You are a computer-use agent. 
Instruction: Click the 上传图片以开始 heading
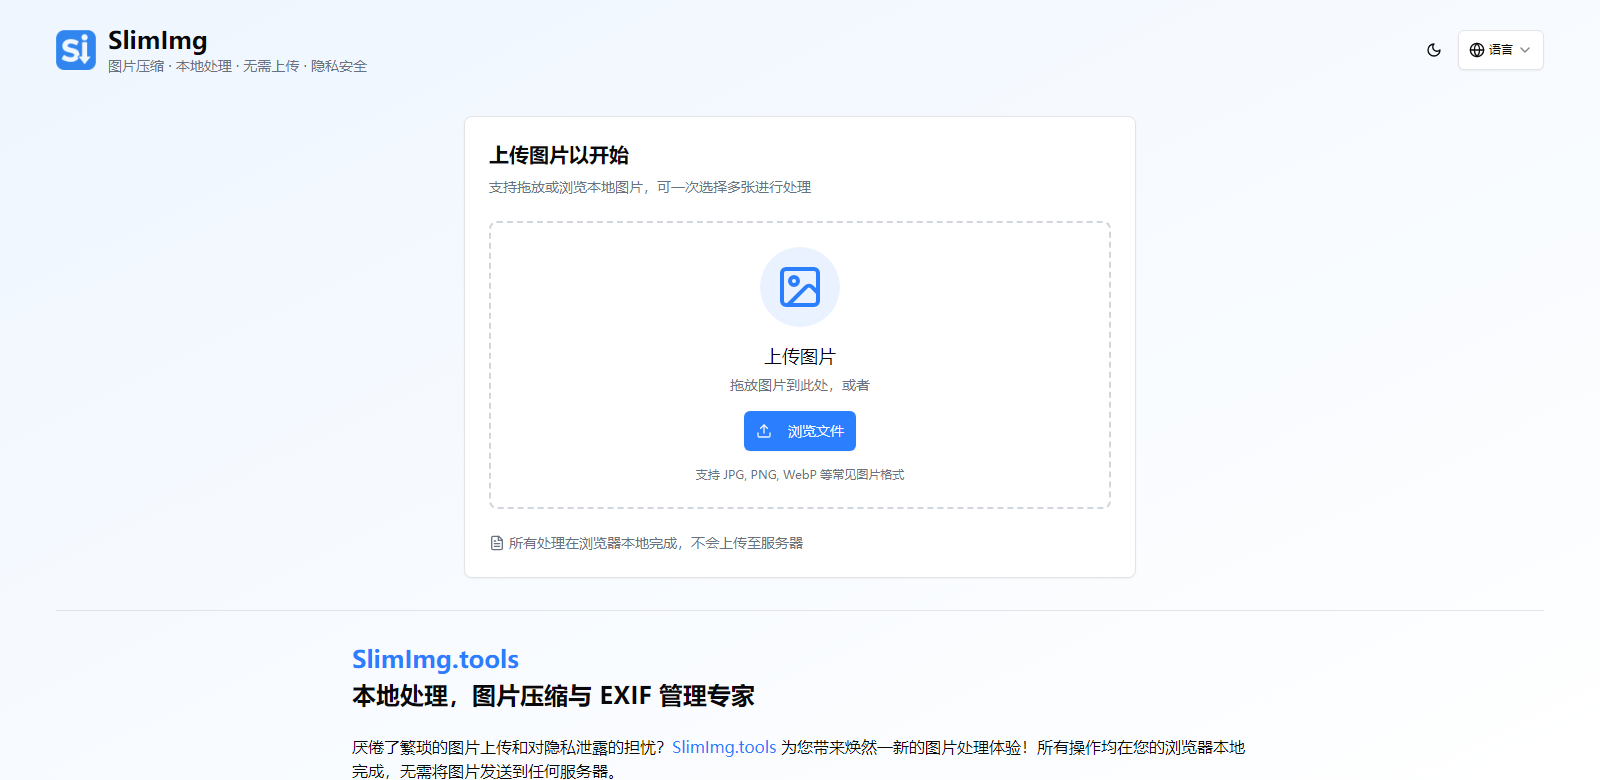[559, 155]
